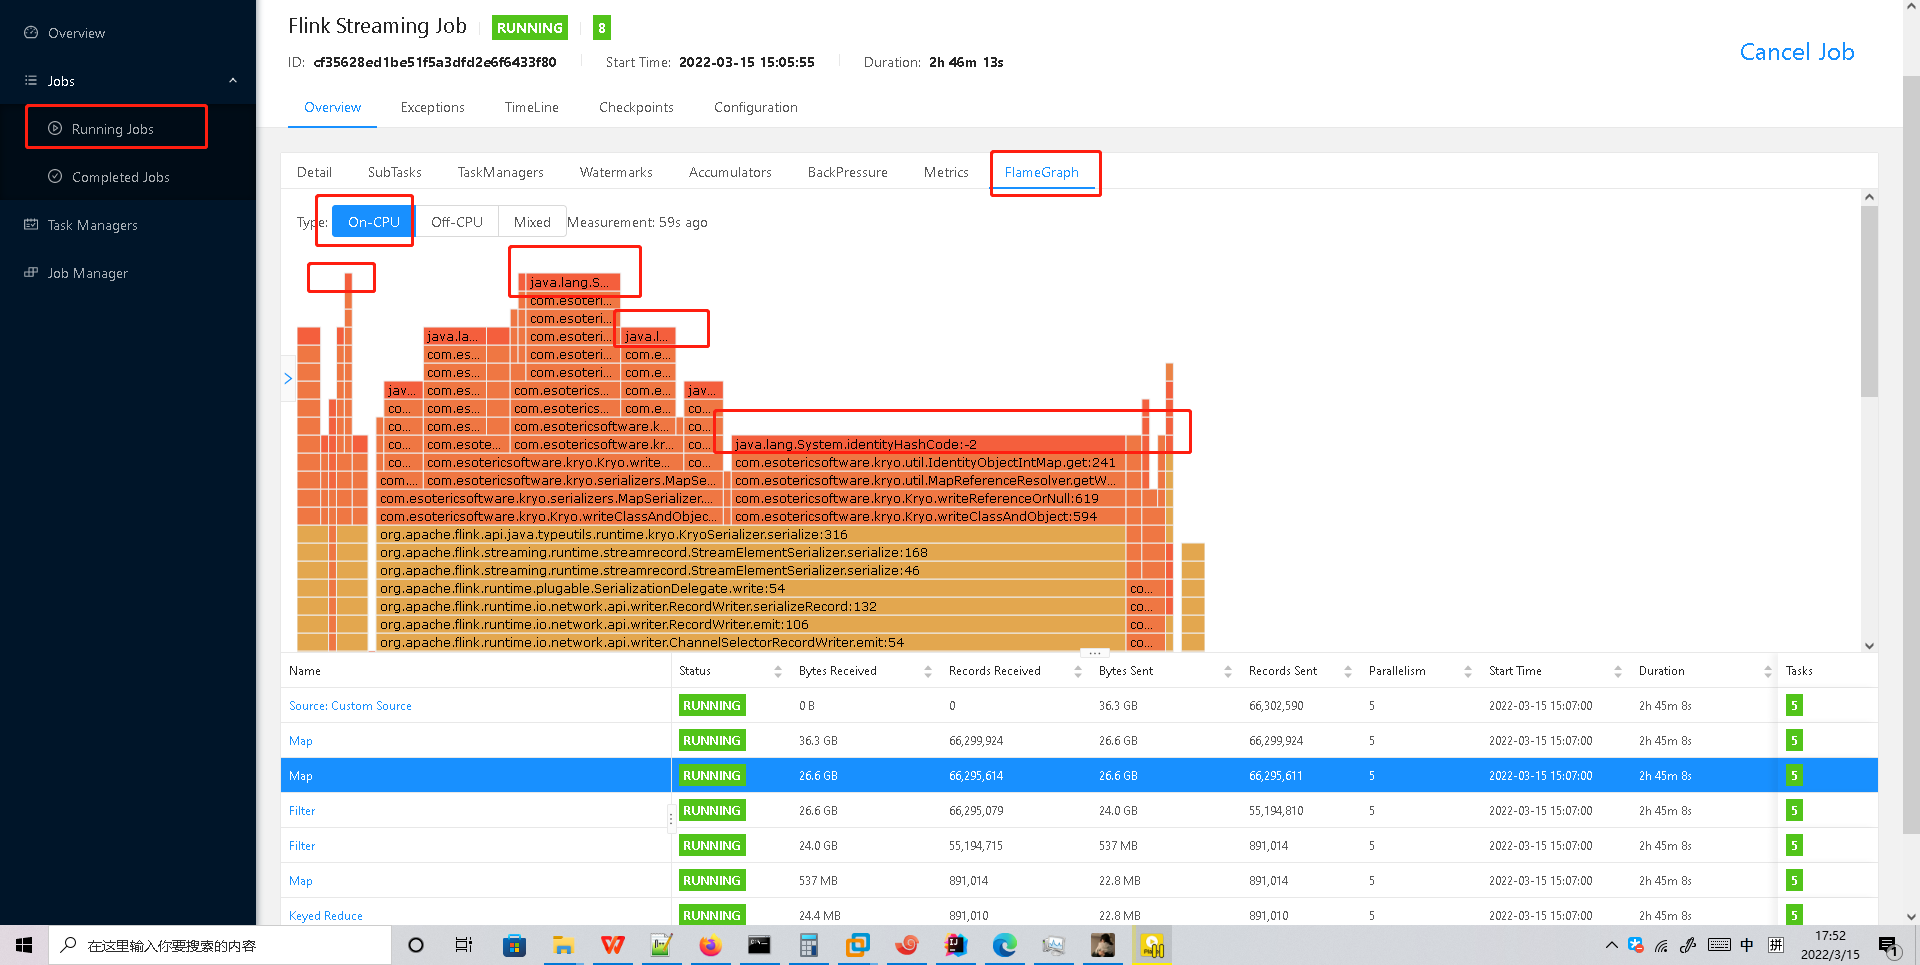Switch to the TimeLine tab
This screenshot has height=965, width=1920.
pos(531,107)
